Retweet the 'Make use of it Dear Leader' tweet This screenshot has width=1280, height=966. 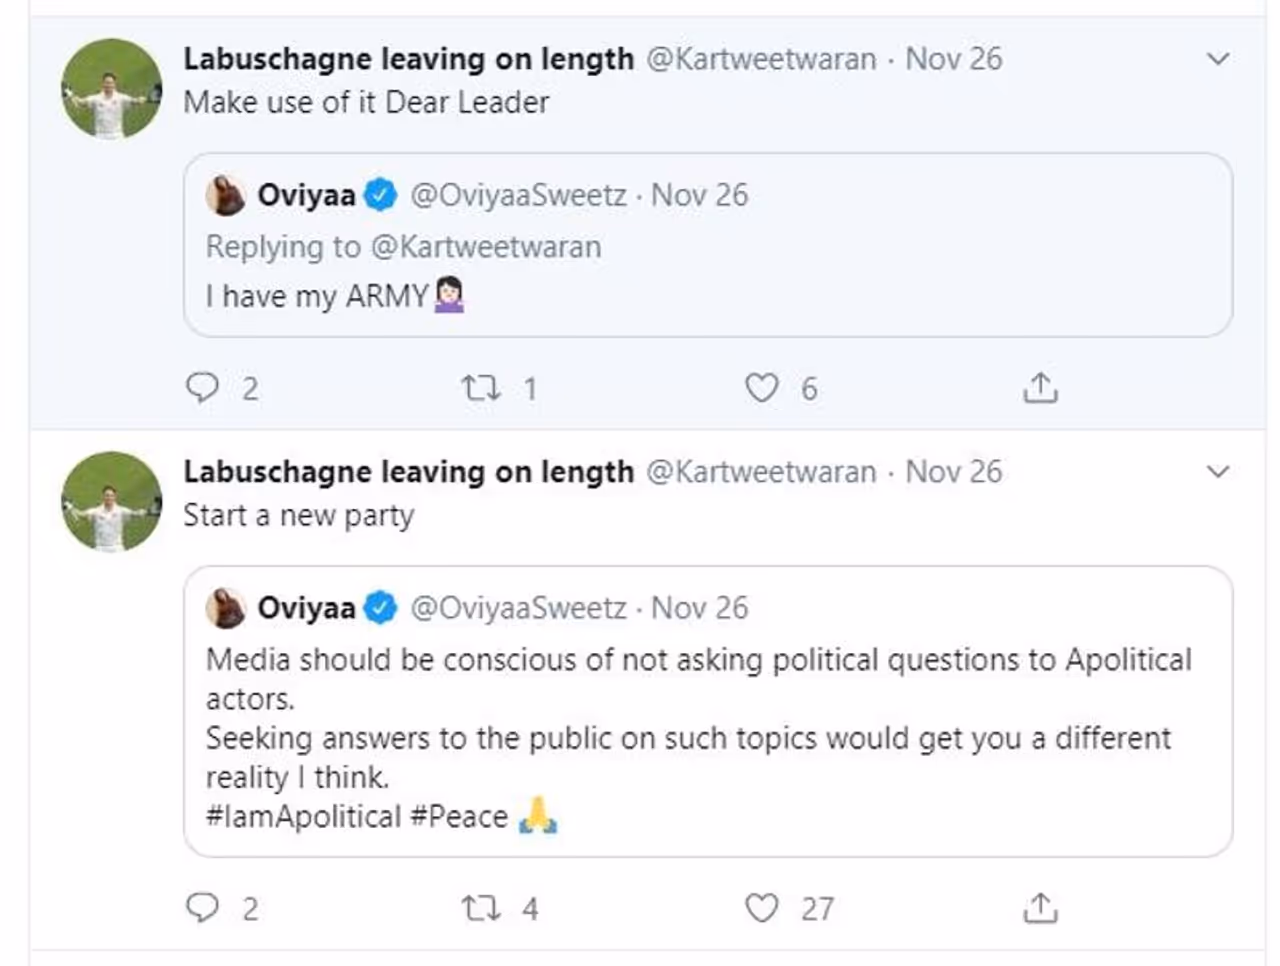point(481,387)
